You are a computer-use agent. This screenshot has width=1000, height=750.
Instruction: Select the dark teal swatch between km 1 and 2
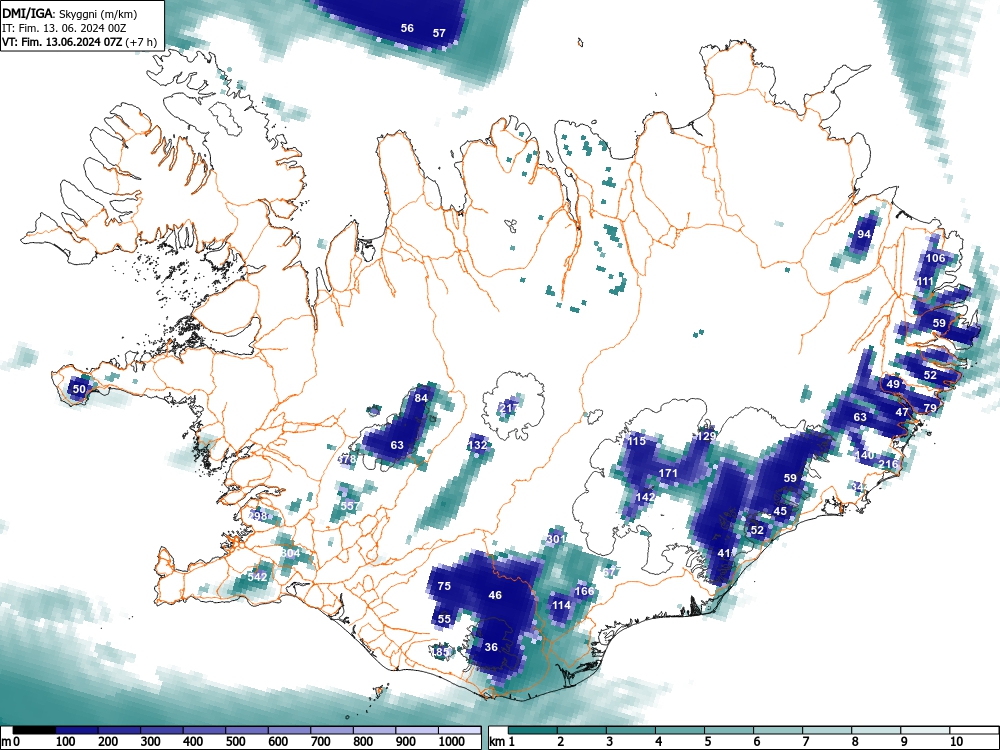point(533,730)
